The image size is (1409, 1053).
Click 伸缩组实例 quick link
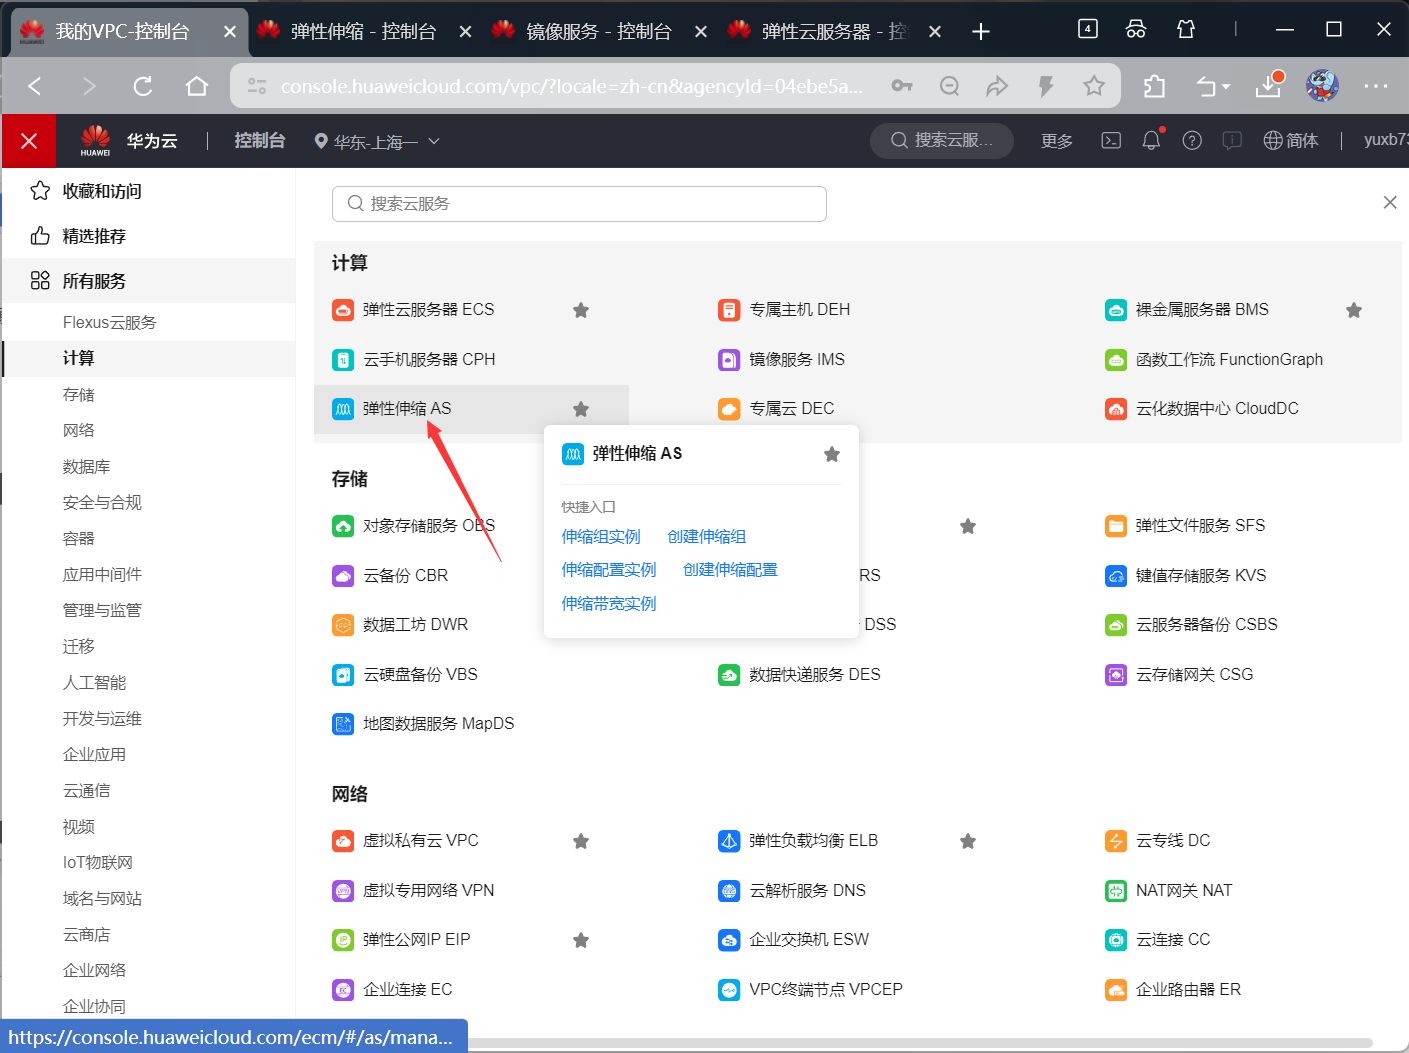(601, 537)
